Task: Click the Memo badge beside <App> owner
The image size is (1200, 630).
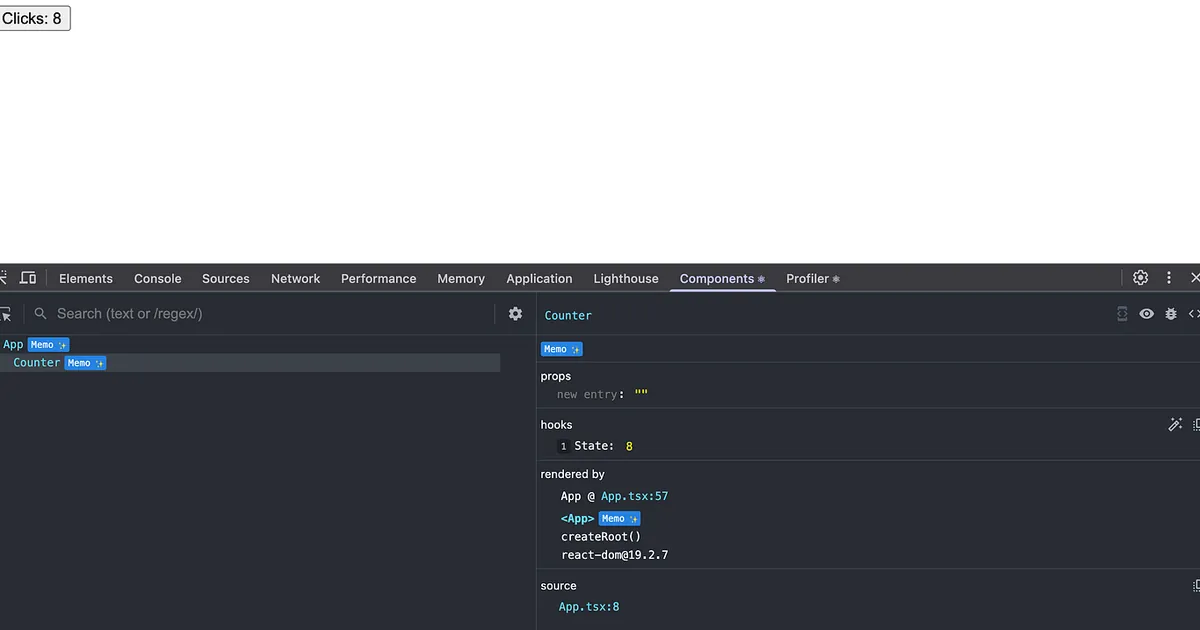Action: 619,519
